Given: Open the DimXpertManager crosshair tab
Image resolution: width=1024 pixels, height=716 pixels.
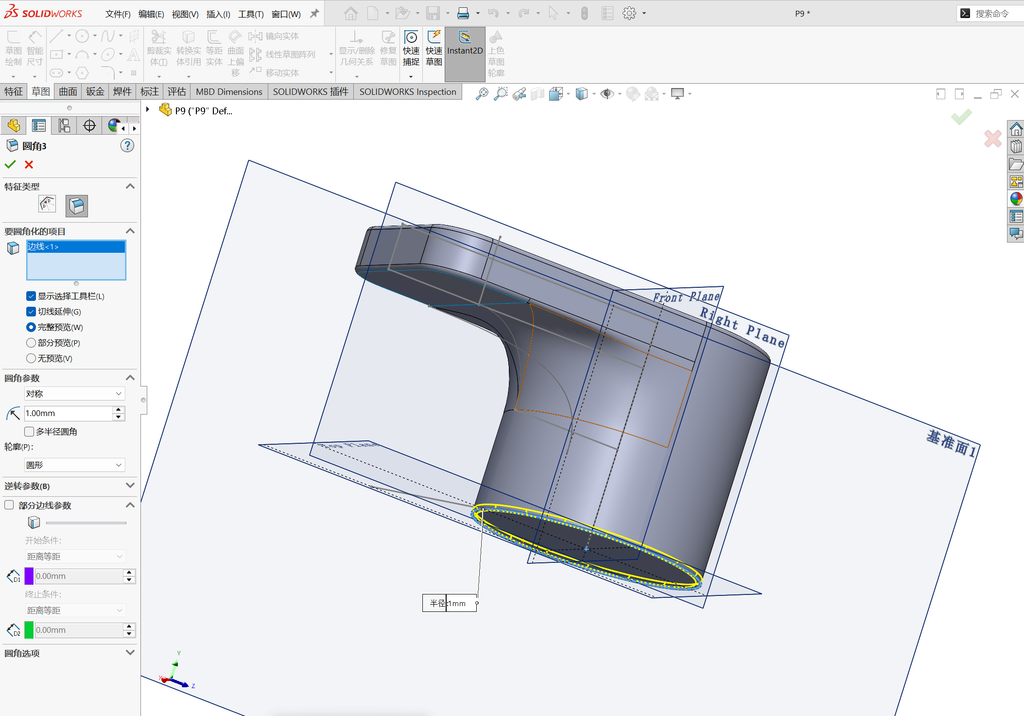Looking at the screenshot, I should pyautogui.click(x=89, y=125).
